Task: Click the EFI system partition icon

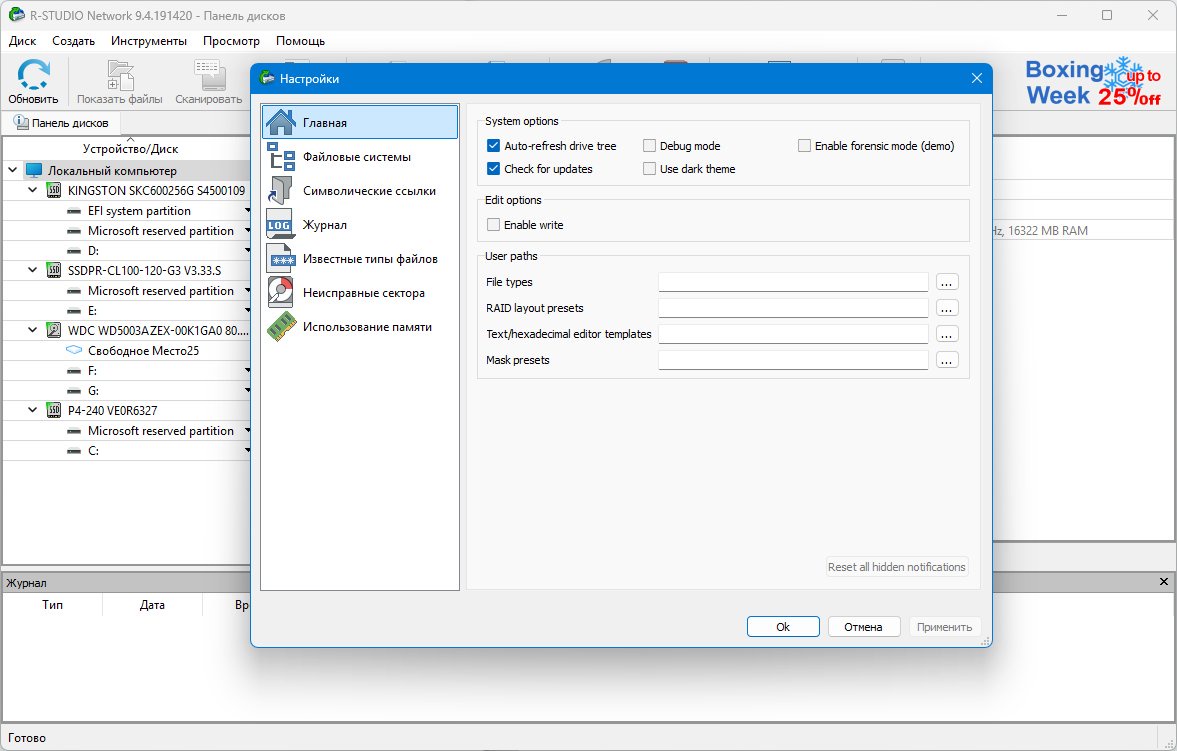Action: (x=74, y=211)
